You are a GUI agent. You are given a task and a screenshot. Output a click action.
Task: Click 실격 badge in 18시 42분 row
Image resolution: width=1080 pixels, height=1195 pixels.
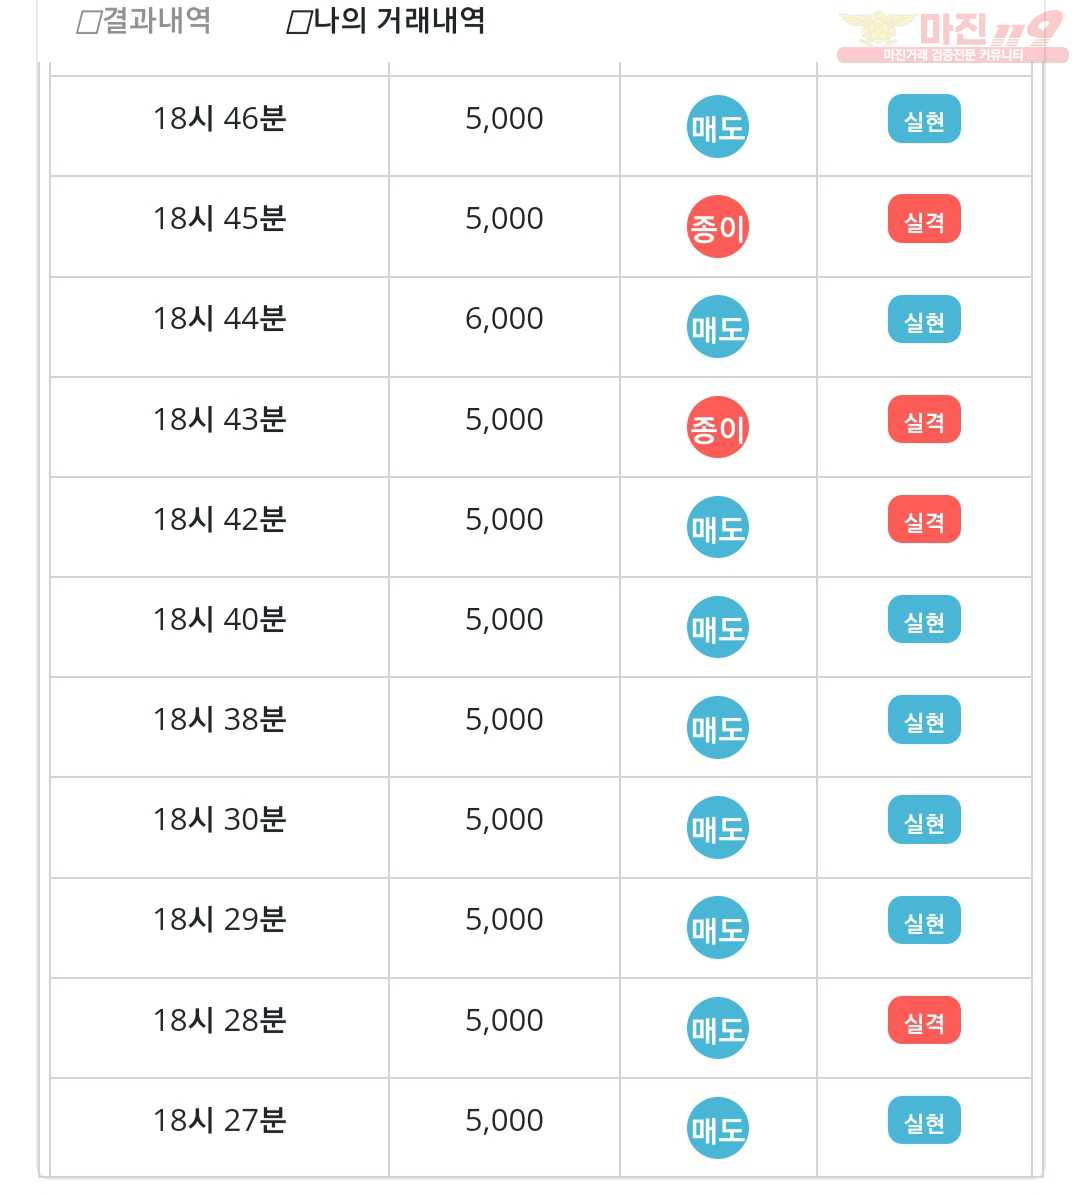[925, 520]
